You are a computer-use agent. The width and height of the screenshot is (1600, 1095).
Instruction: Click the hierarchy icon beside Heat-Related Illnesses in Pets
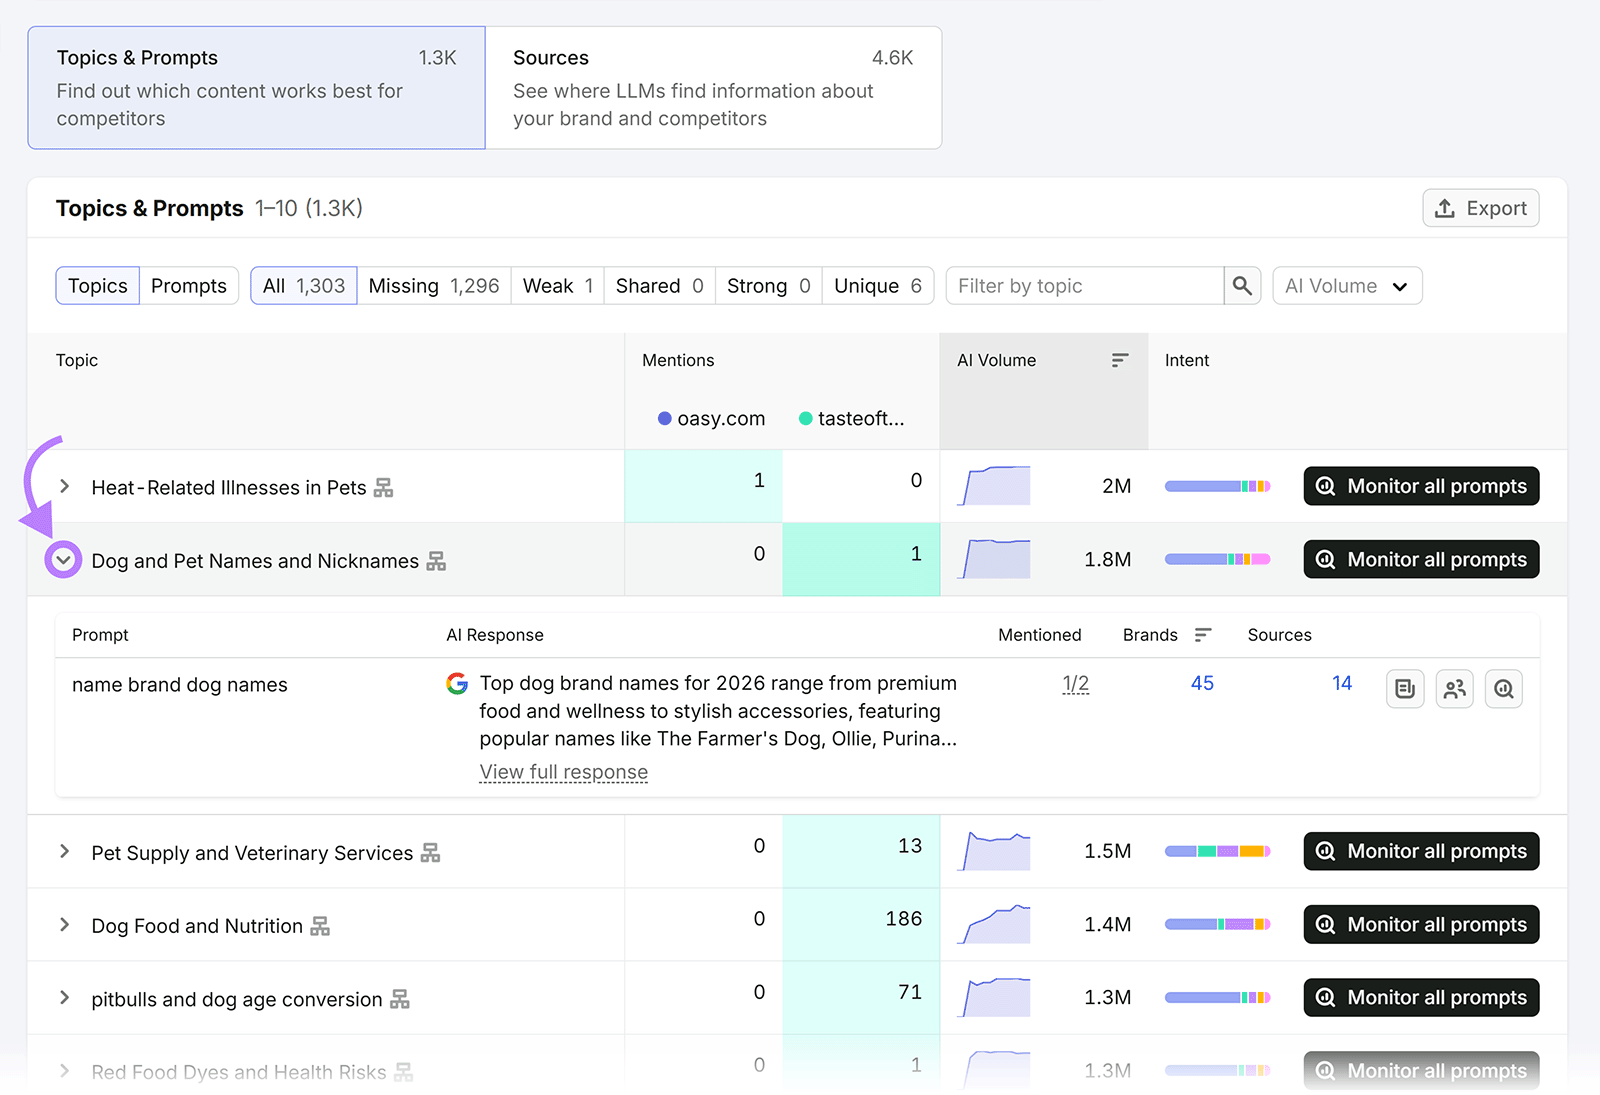(384, 488)
